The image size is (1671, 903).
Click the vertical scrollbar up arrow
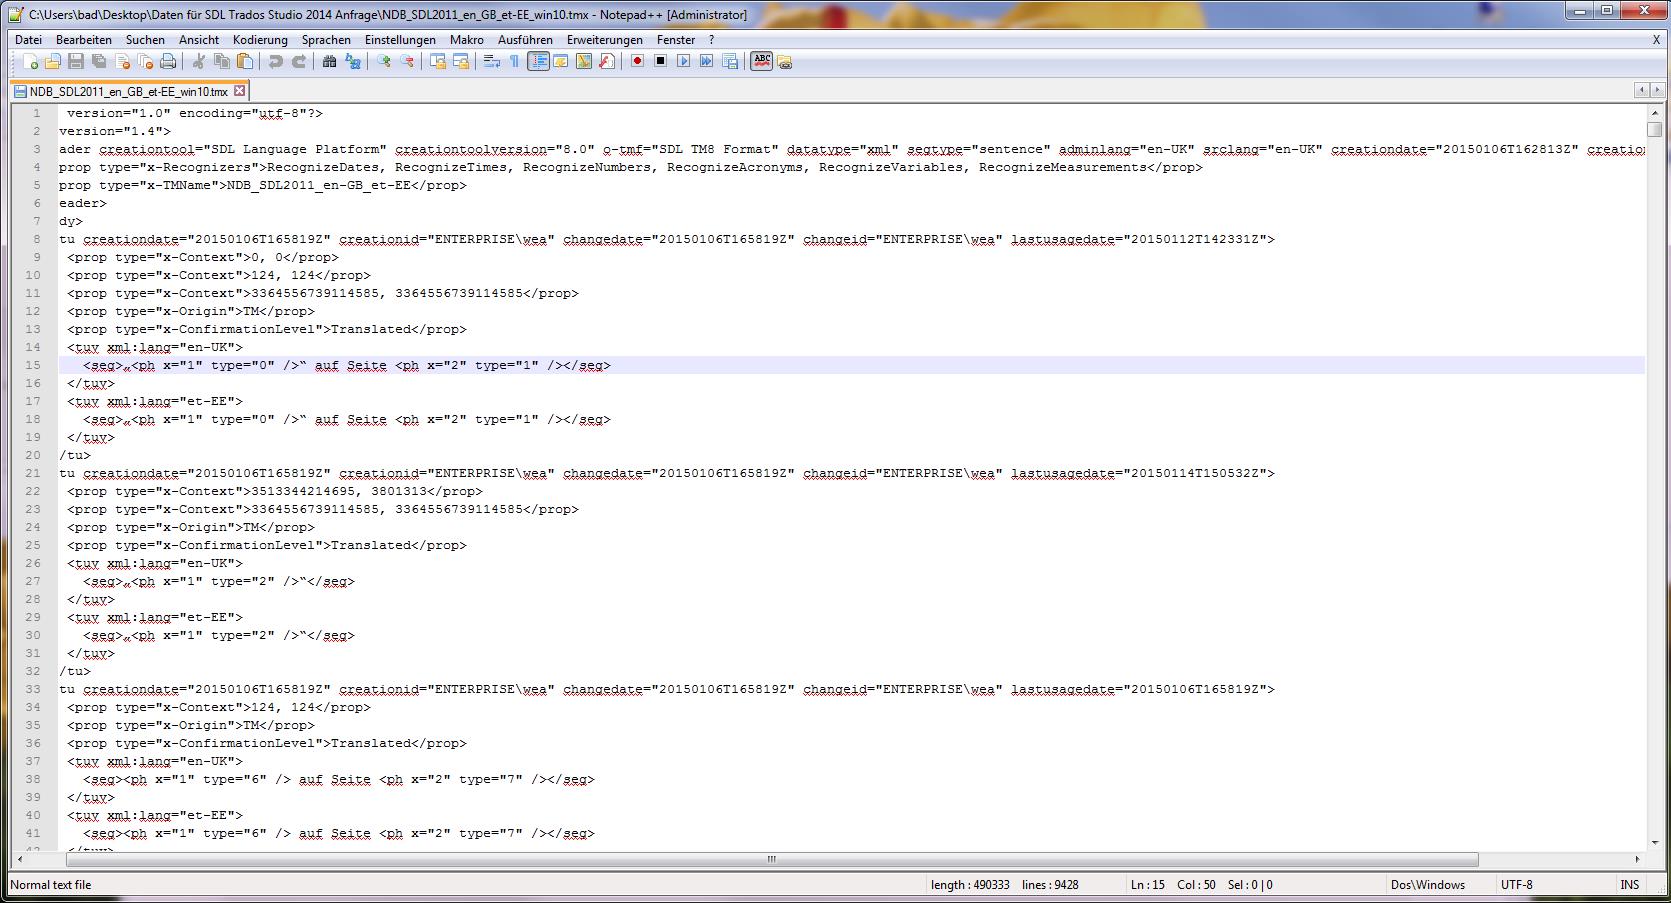pyautogui.click(x=1654, y=112)
